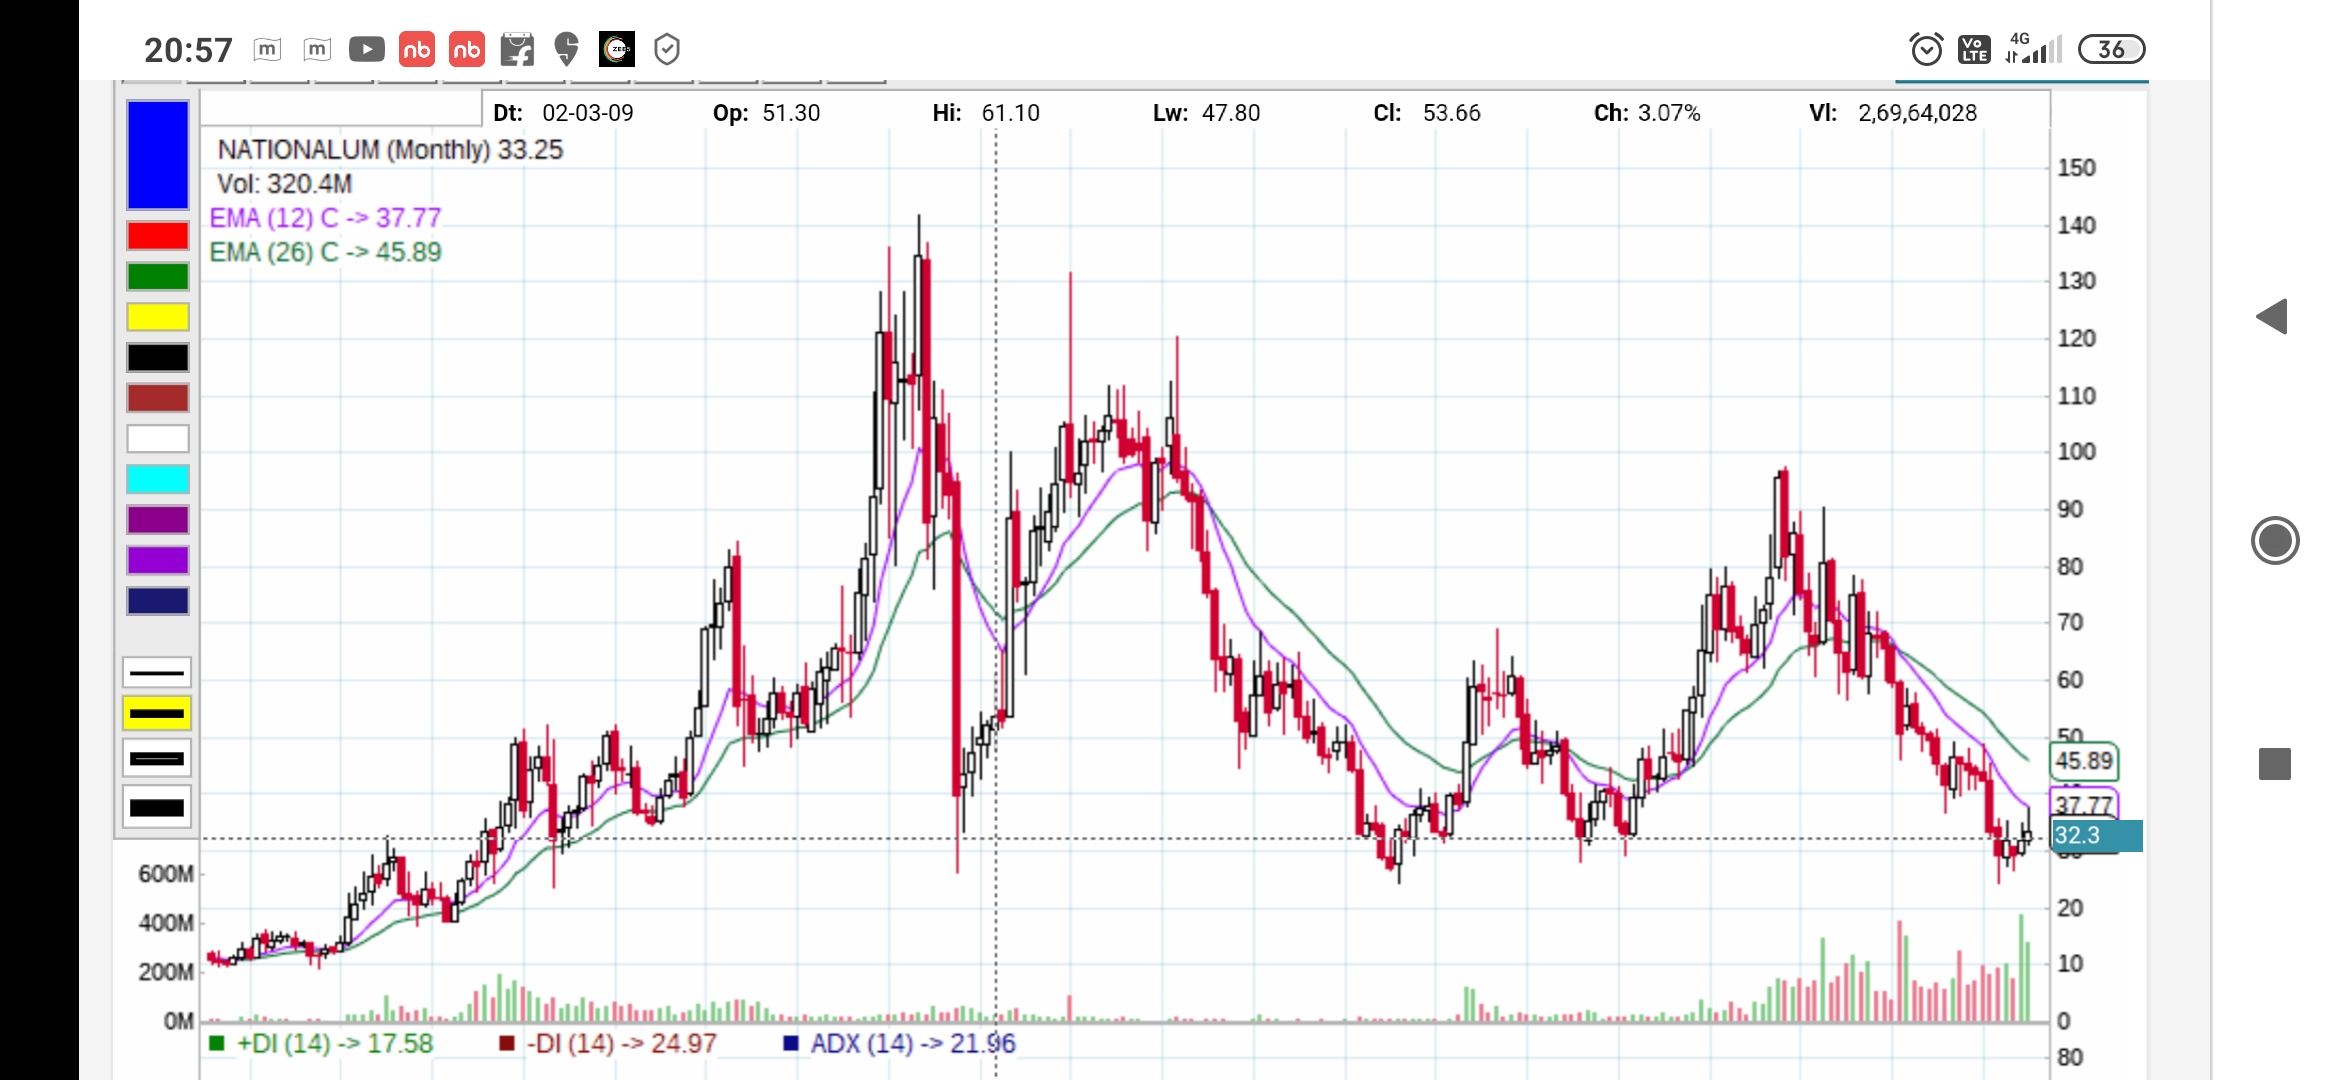Pick the red color swatch
The height and width of the screenshot is (1080, 2340).
pyautogui.click(x=158, y=236)
